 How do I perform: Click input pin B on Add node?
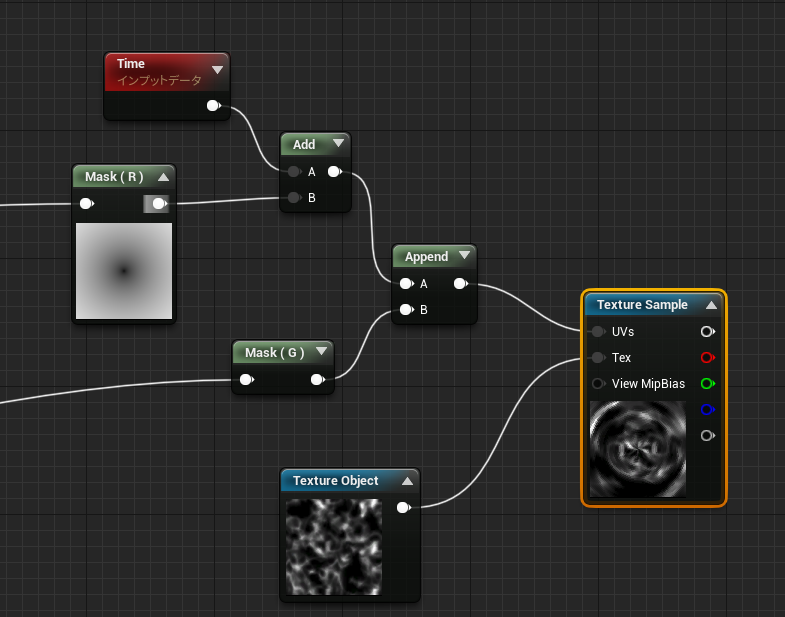(294, 198)
